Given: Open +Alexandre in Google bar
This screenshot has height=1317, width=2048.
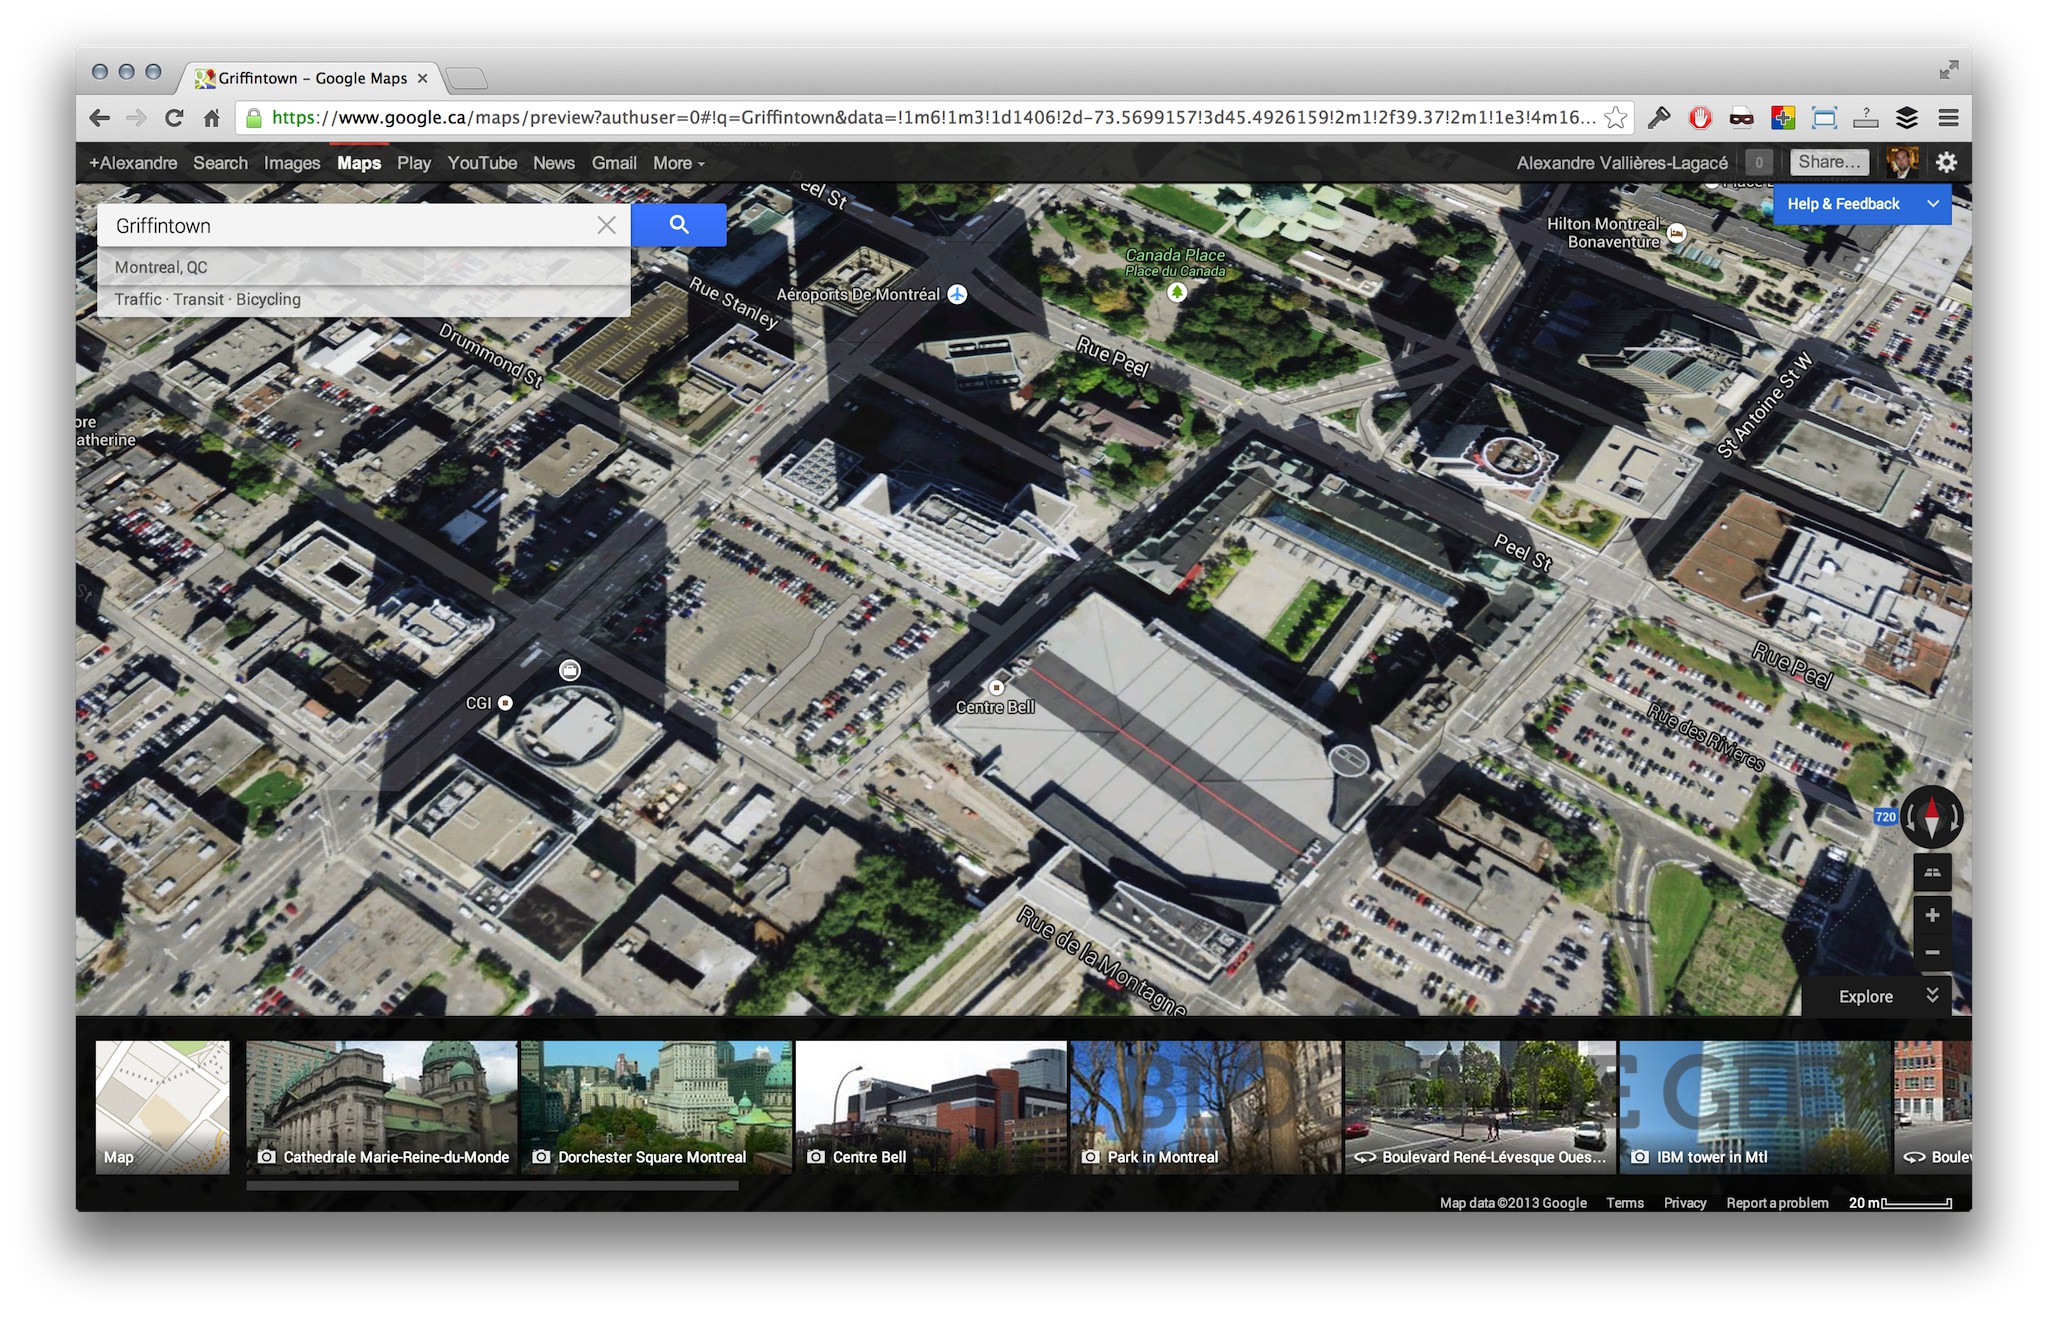Looking at the screenshot, I should point(133,163).
